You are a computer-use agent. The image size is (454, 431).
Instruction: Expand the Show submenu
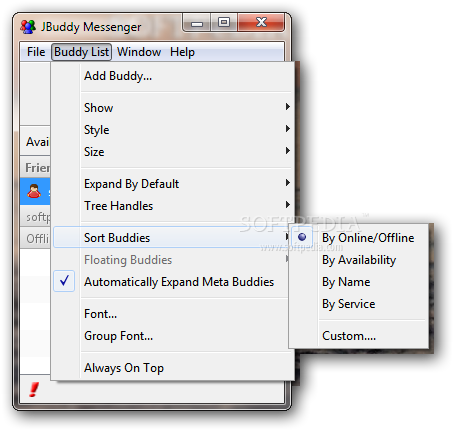tap(173, 108)
